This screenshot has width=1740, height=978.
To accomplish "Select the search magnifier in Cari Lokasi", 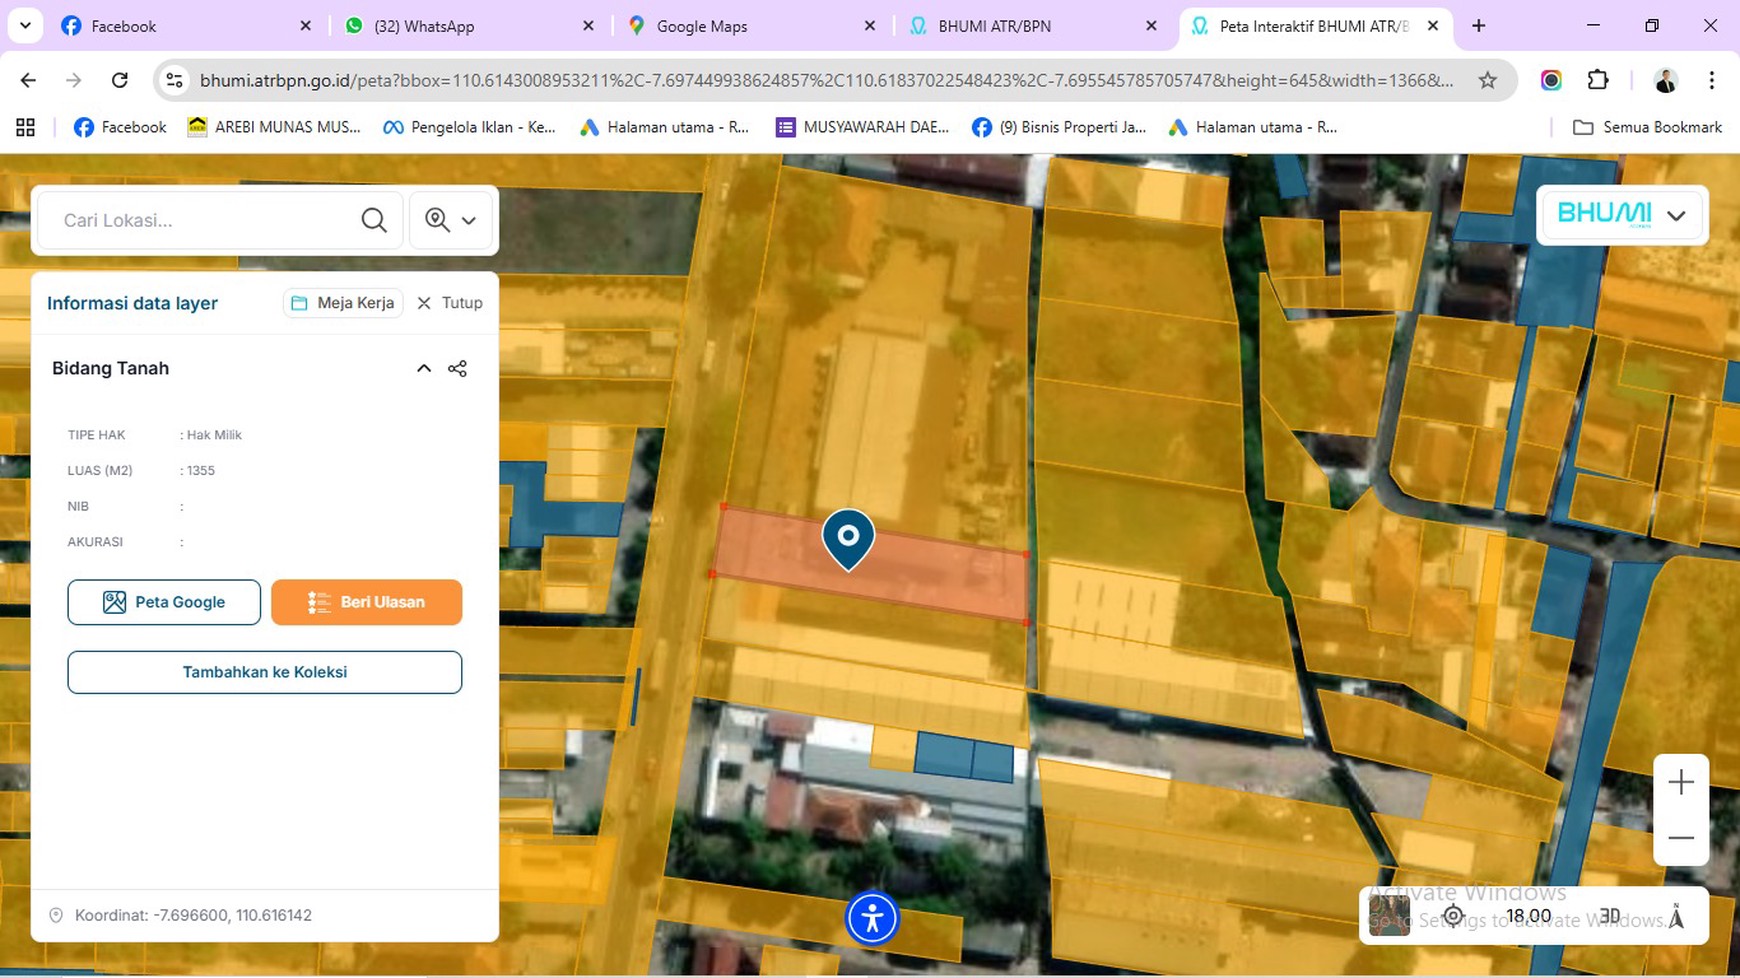I will click(x=373, y=220).
